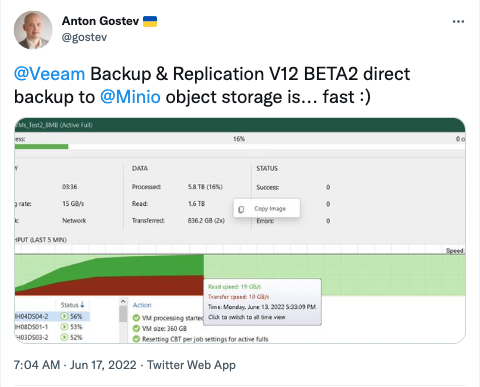480x387 pixels.
Task: Open the tweet's three-dot more menu
Action: coord(458,22)
